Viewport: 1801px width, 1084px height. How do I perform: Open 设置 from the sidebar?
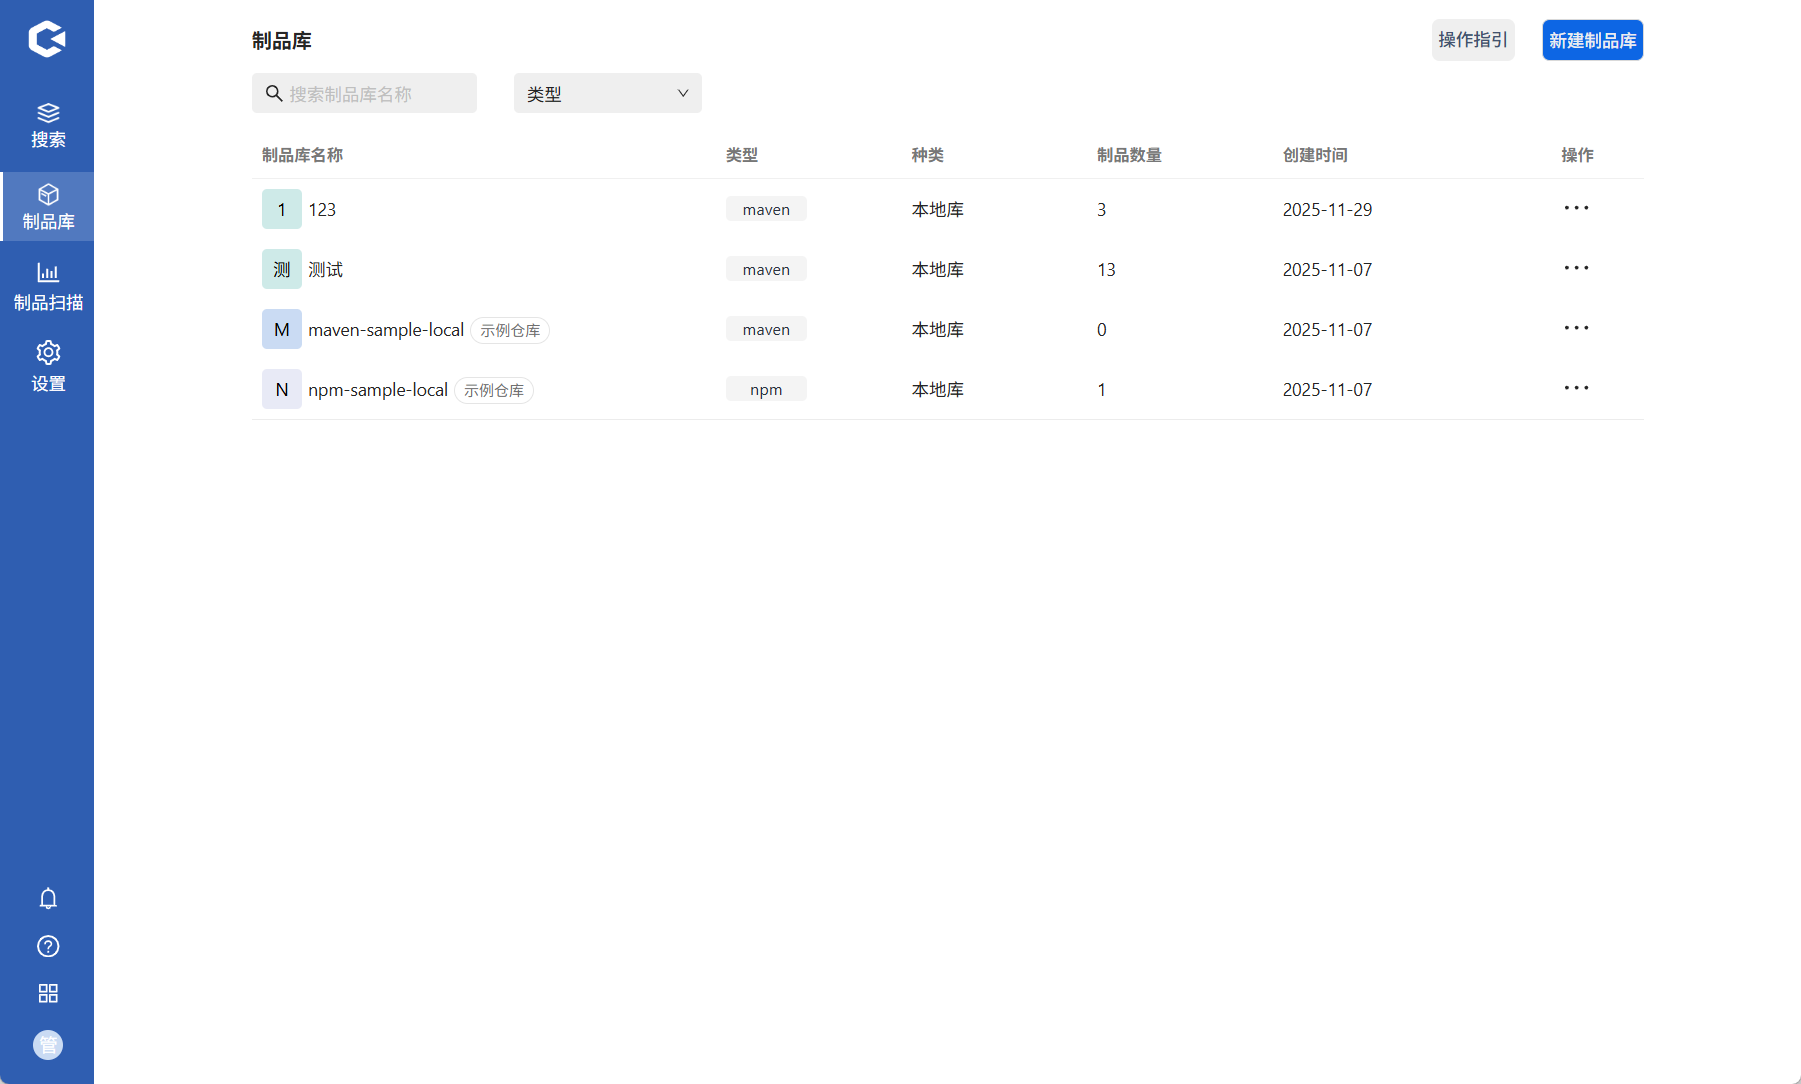pyautogui.click(x=48, y=367)
